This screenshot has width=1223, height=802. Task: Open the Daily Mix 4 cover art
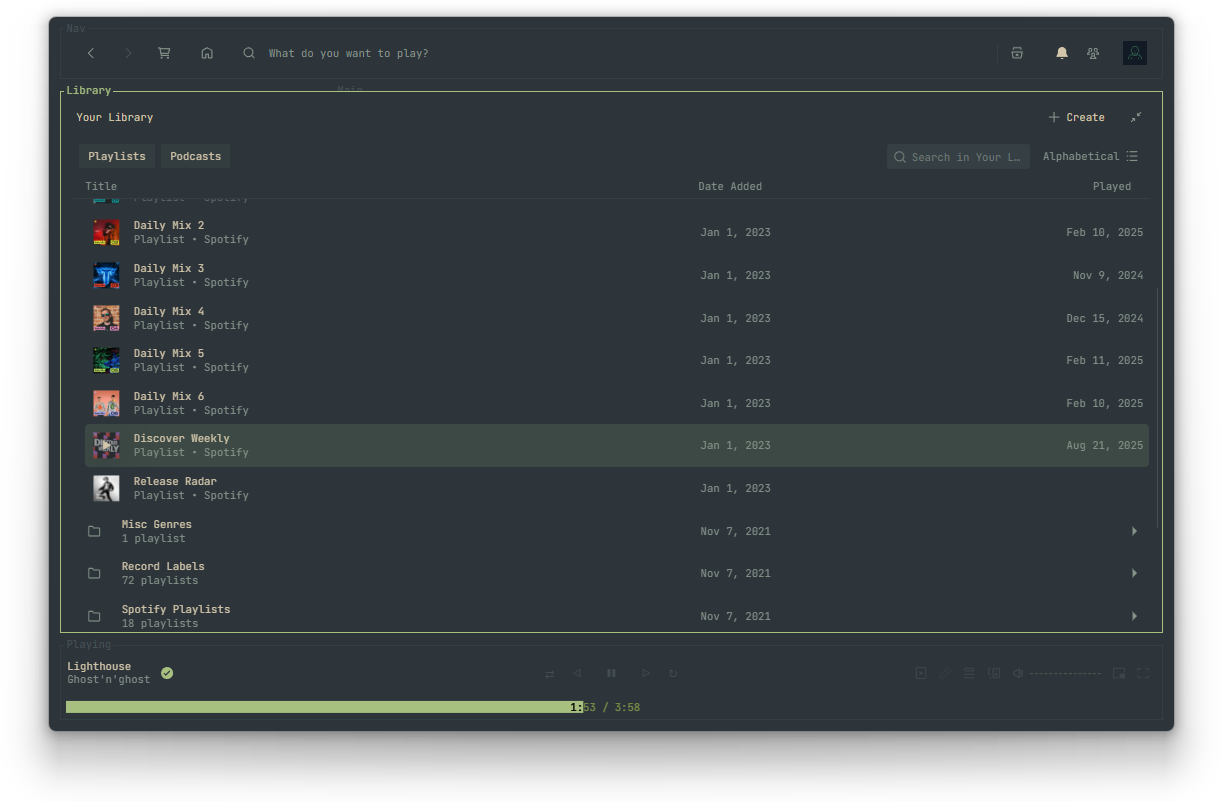click(x=106, y=318)
